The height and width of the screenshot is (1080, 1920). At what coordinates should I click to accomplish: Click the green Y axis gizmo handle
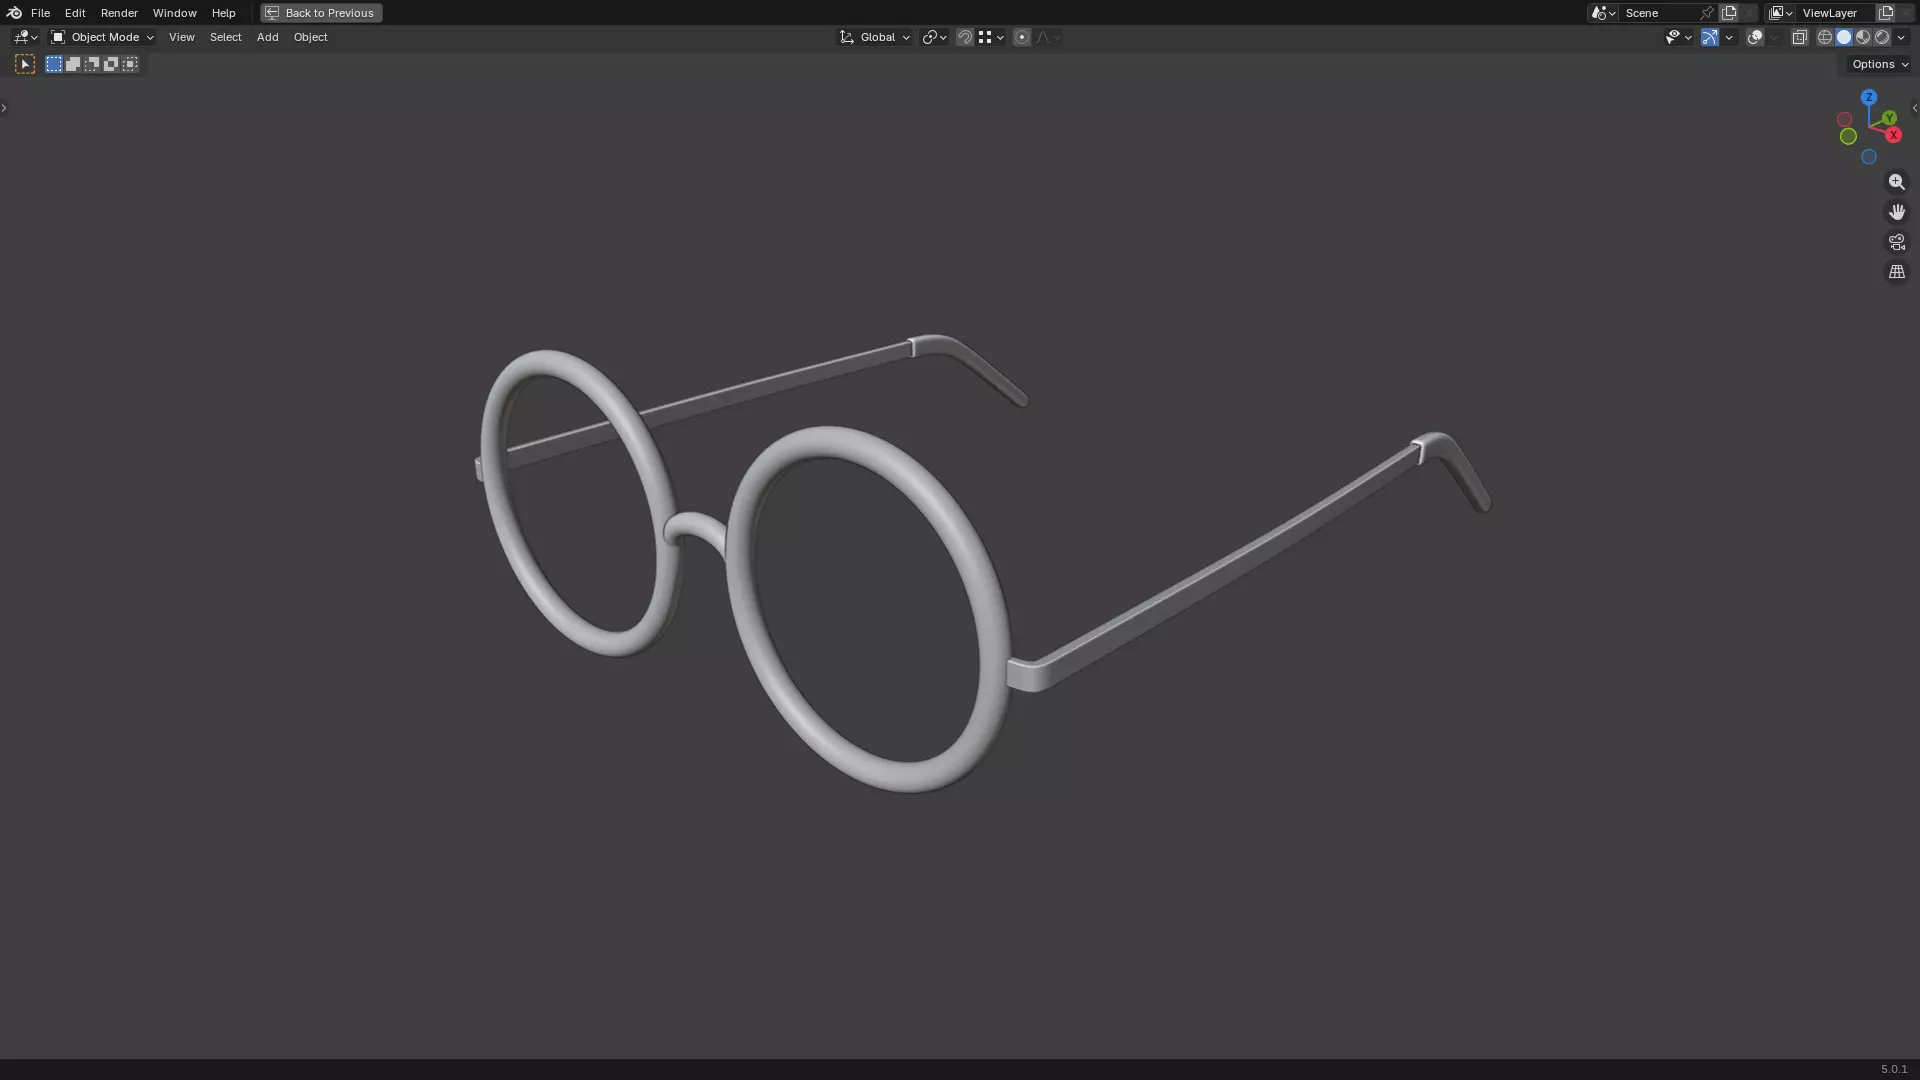(1889, 118)
